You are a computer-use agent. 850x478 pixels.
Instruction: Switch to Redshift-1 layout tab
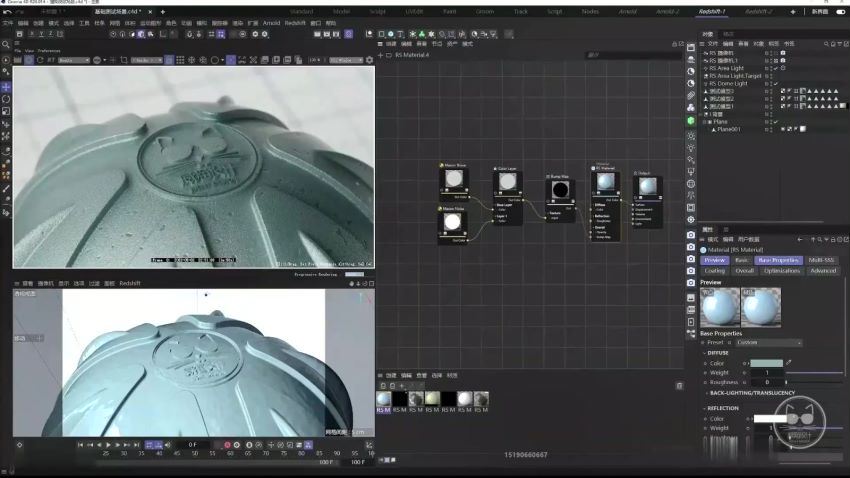tap(711, 11)
